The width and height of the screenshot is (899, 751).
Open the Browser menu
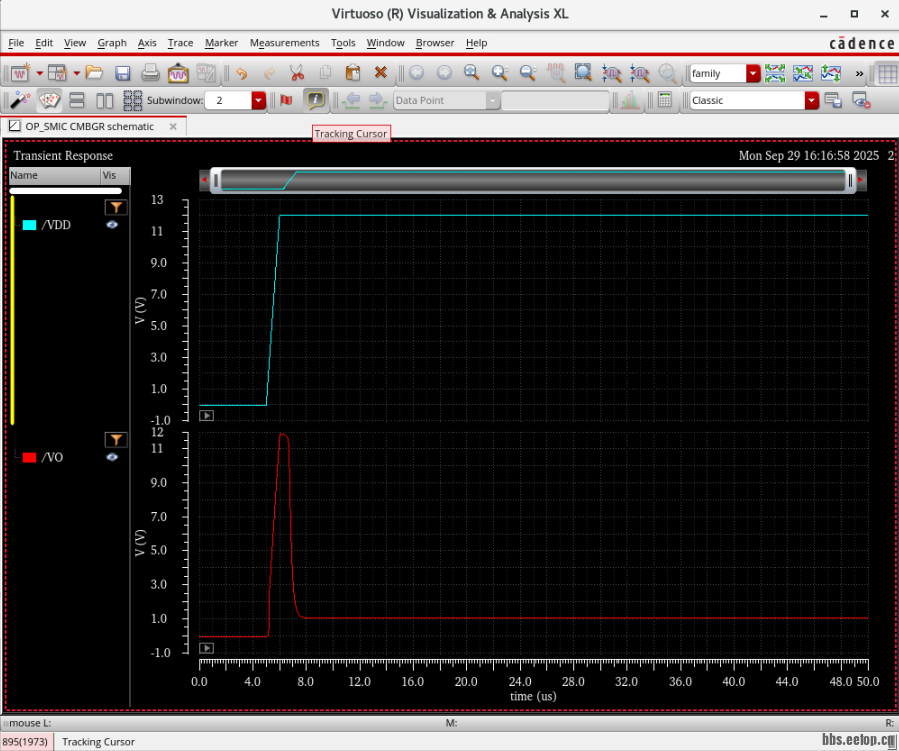(x=435, y=43)
